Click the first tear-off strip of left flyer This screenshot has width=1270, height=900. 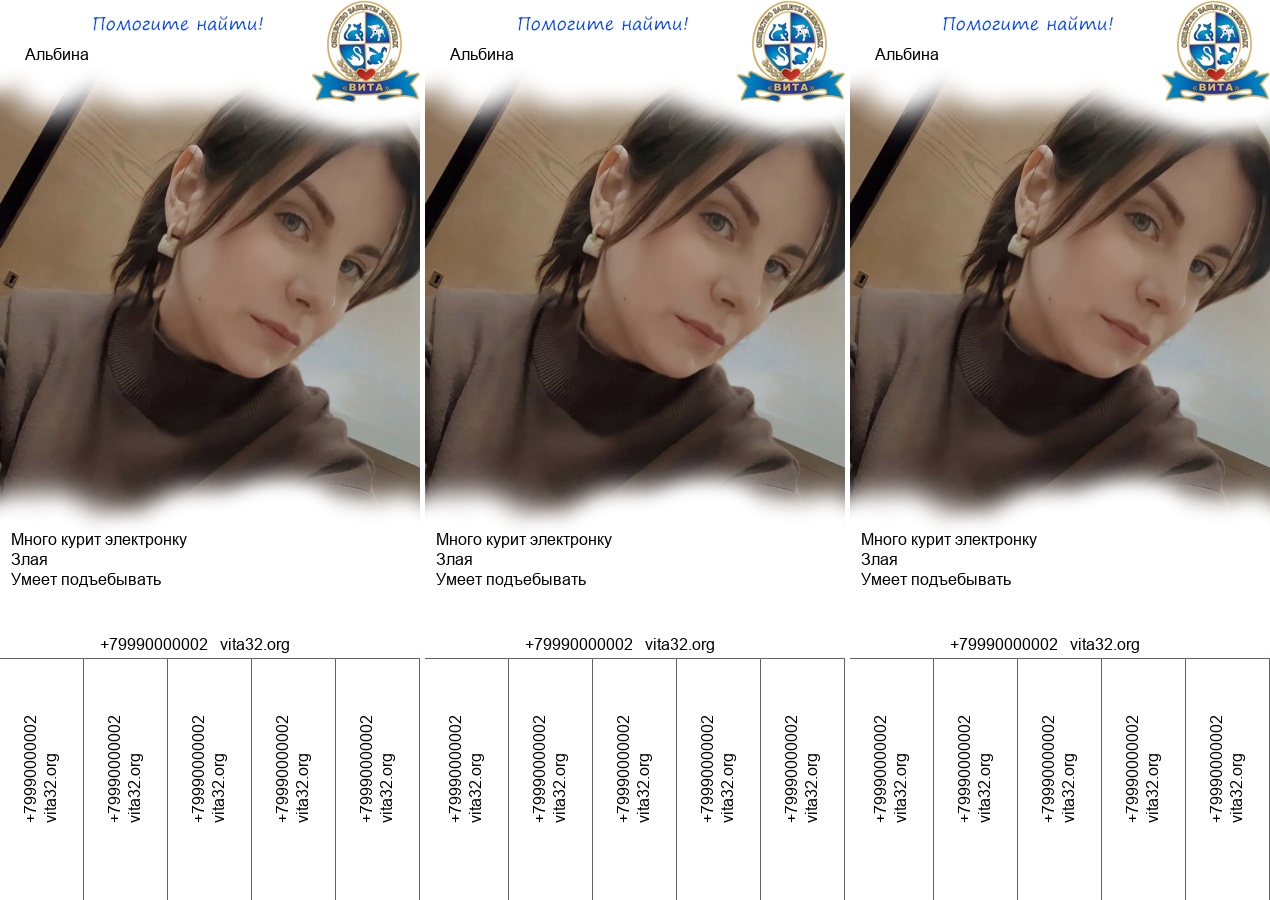point(41,768)
